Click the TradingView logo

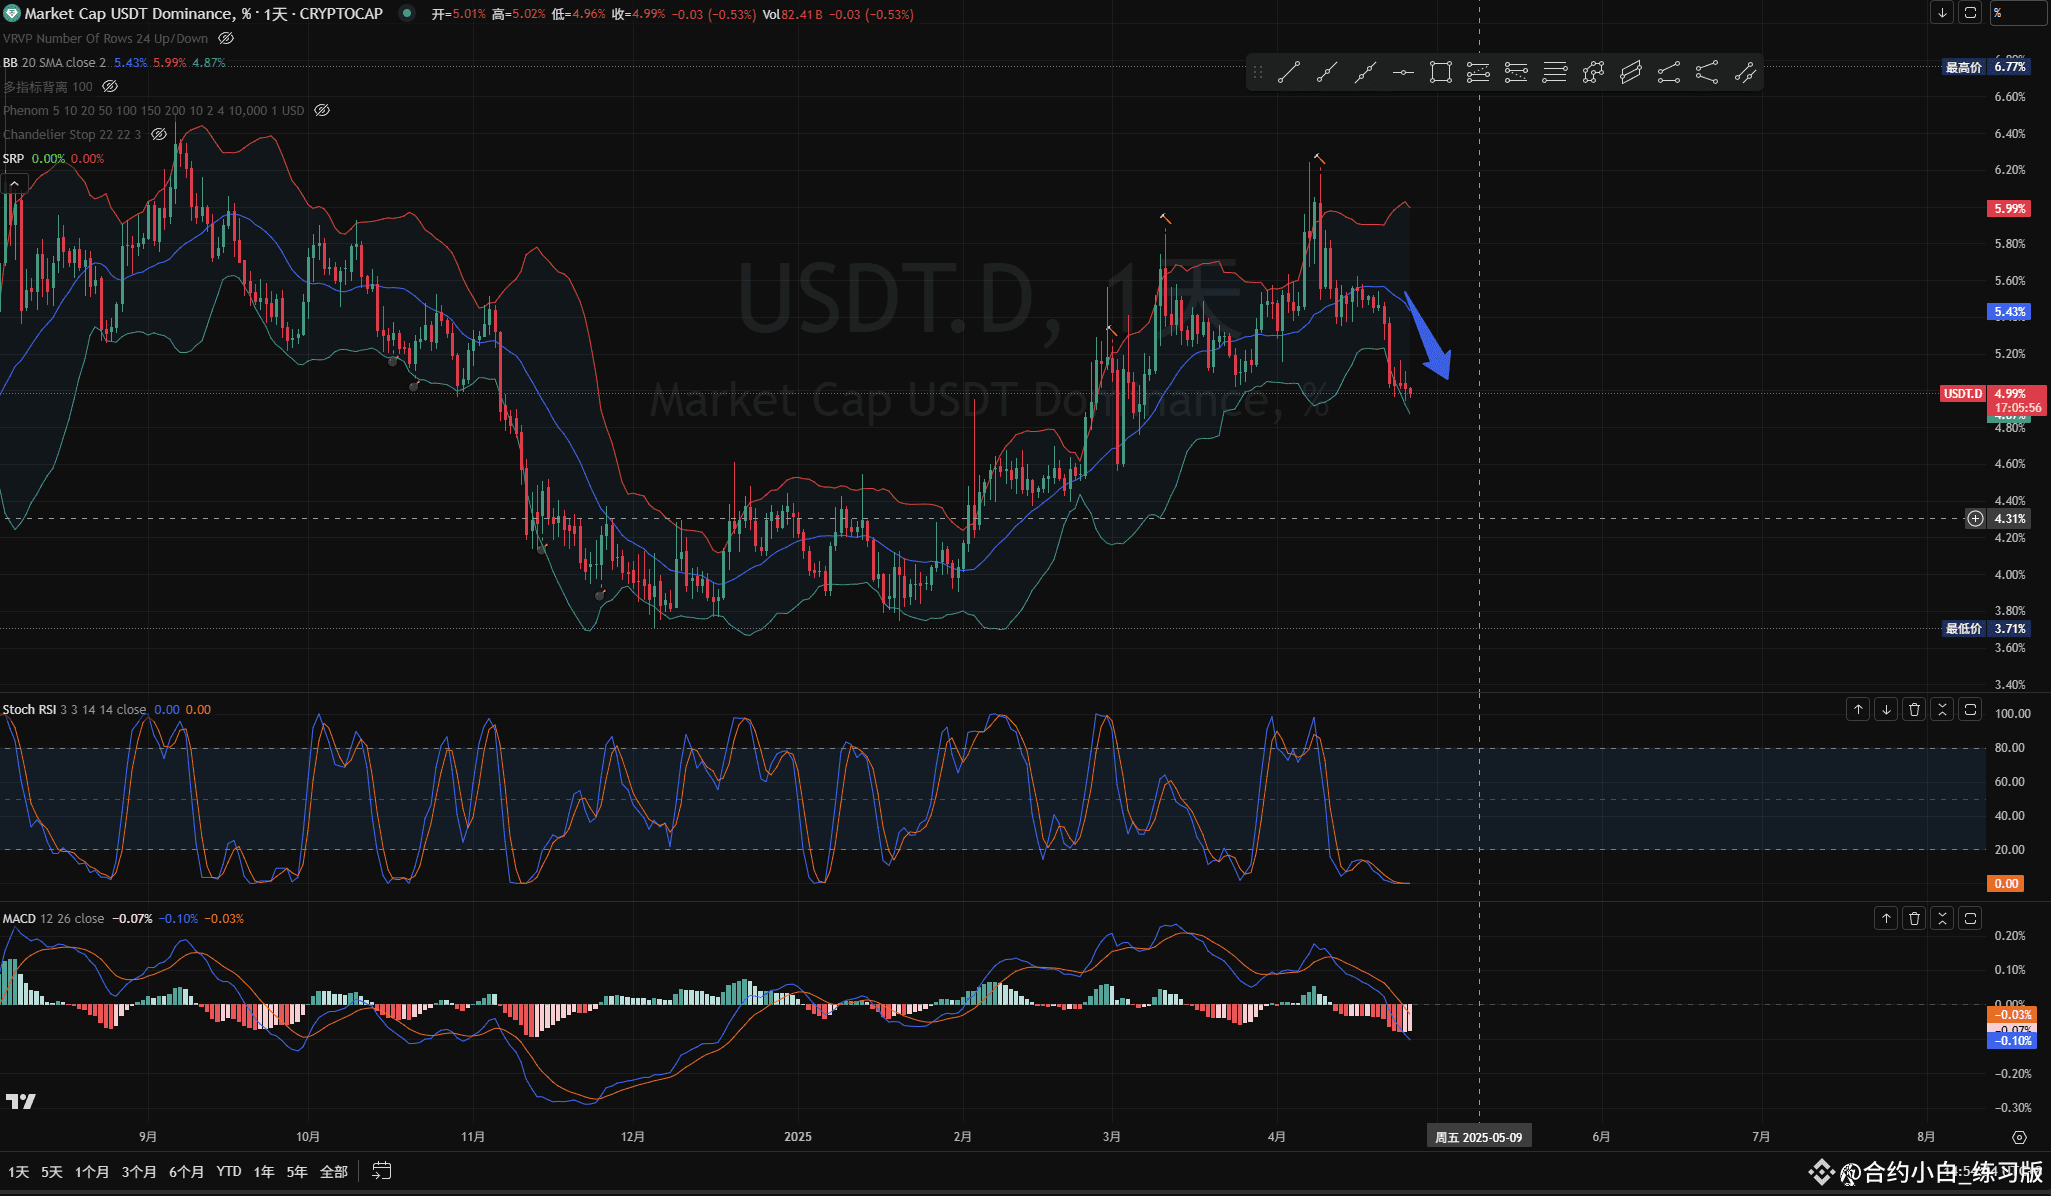(20, 1101)
